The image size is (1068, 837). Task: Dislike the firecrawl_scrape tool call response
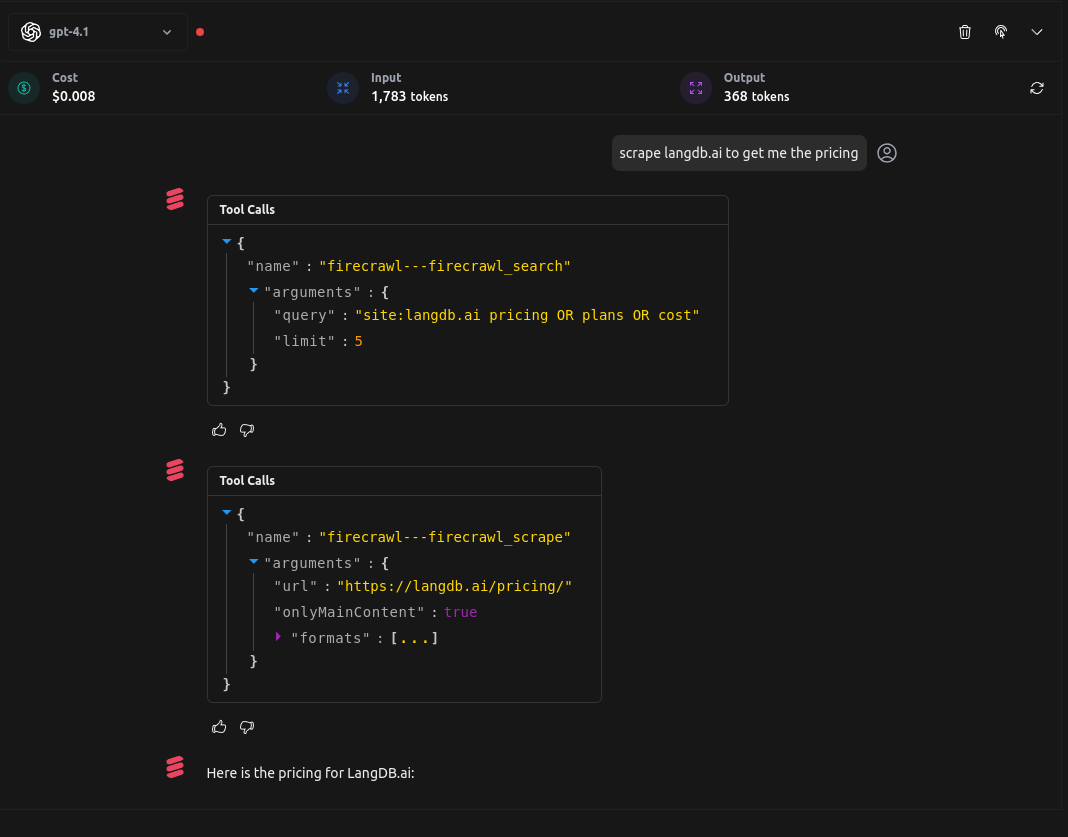pyautogui.click(x=247, y=727)
